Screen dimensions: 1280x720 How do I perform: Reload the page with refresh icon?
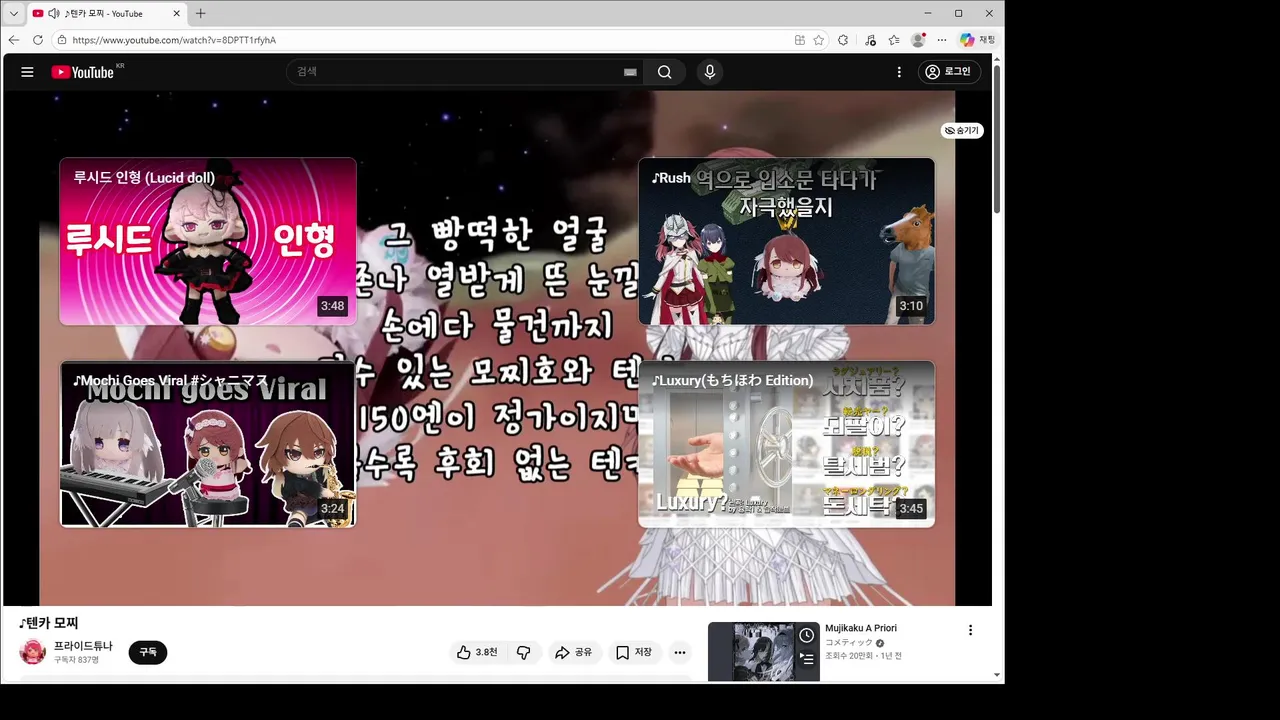38,40
